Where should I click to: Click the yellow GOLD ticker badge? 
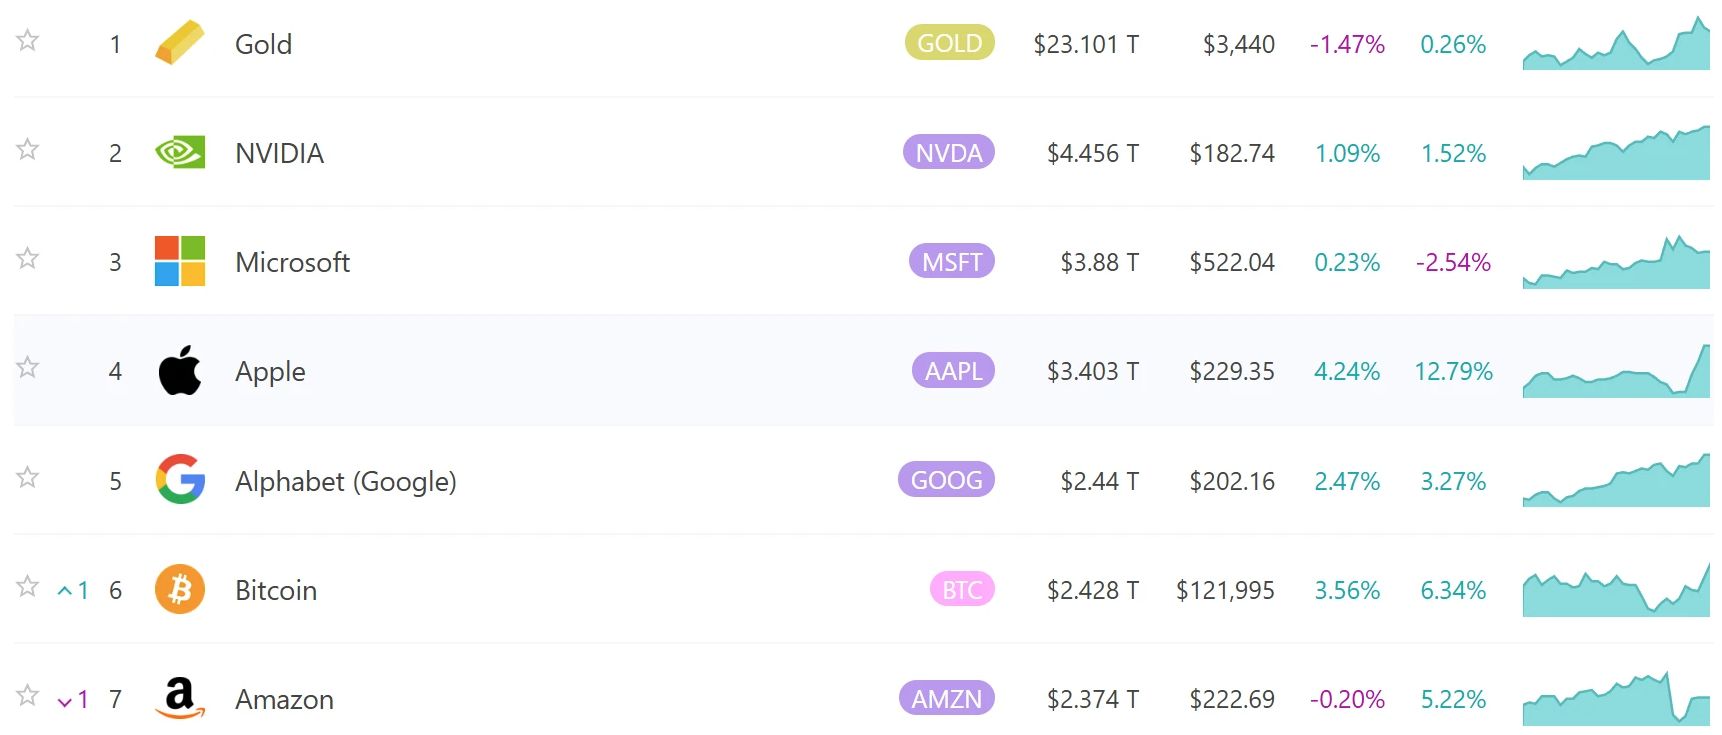click(x=949, y=44)
